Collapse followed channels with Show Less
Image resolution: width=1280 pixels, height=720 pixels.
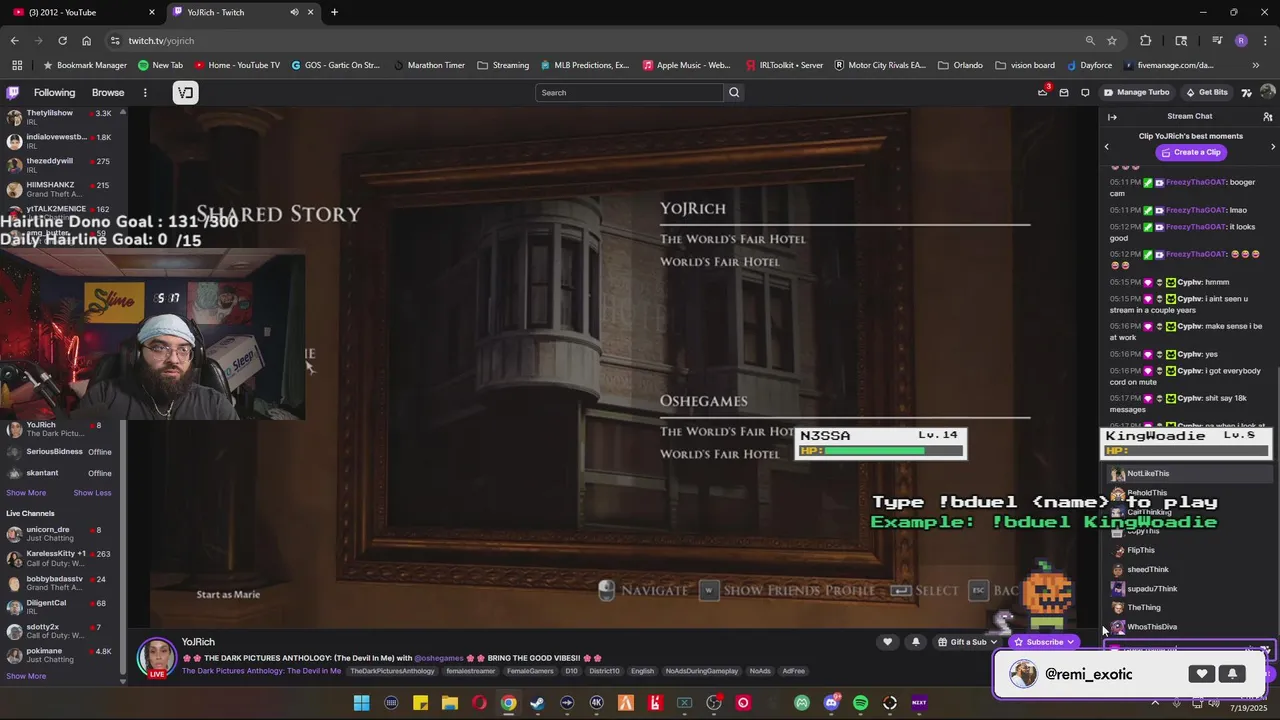click(x=92, y=492)
